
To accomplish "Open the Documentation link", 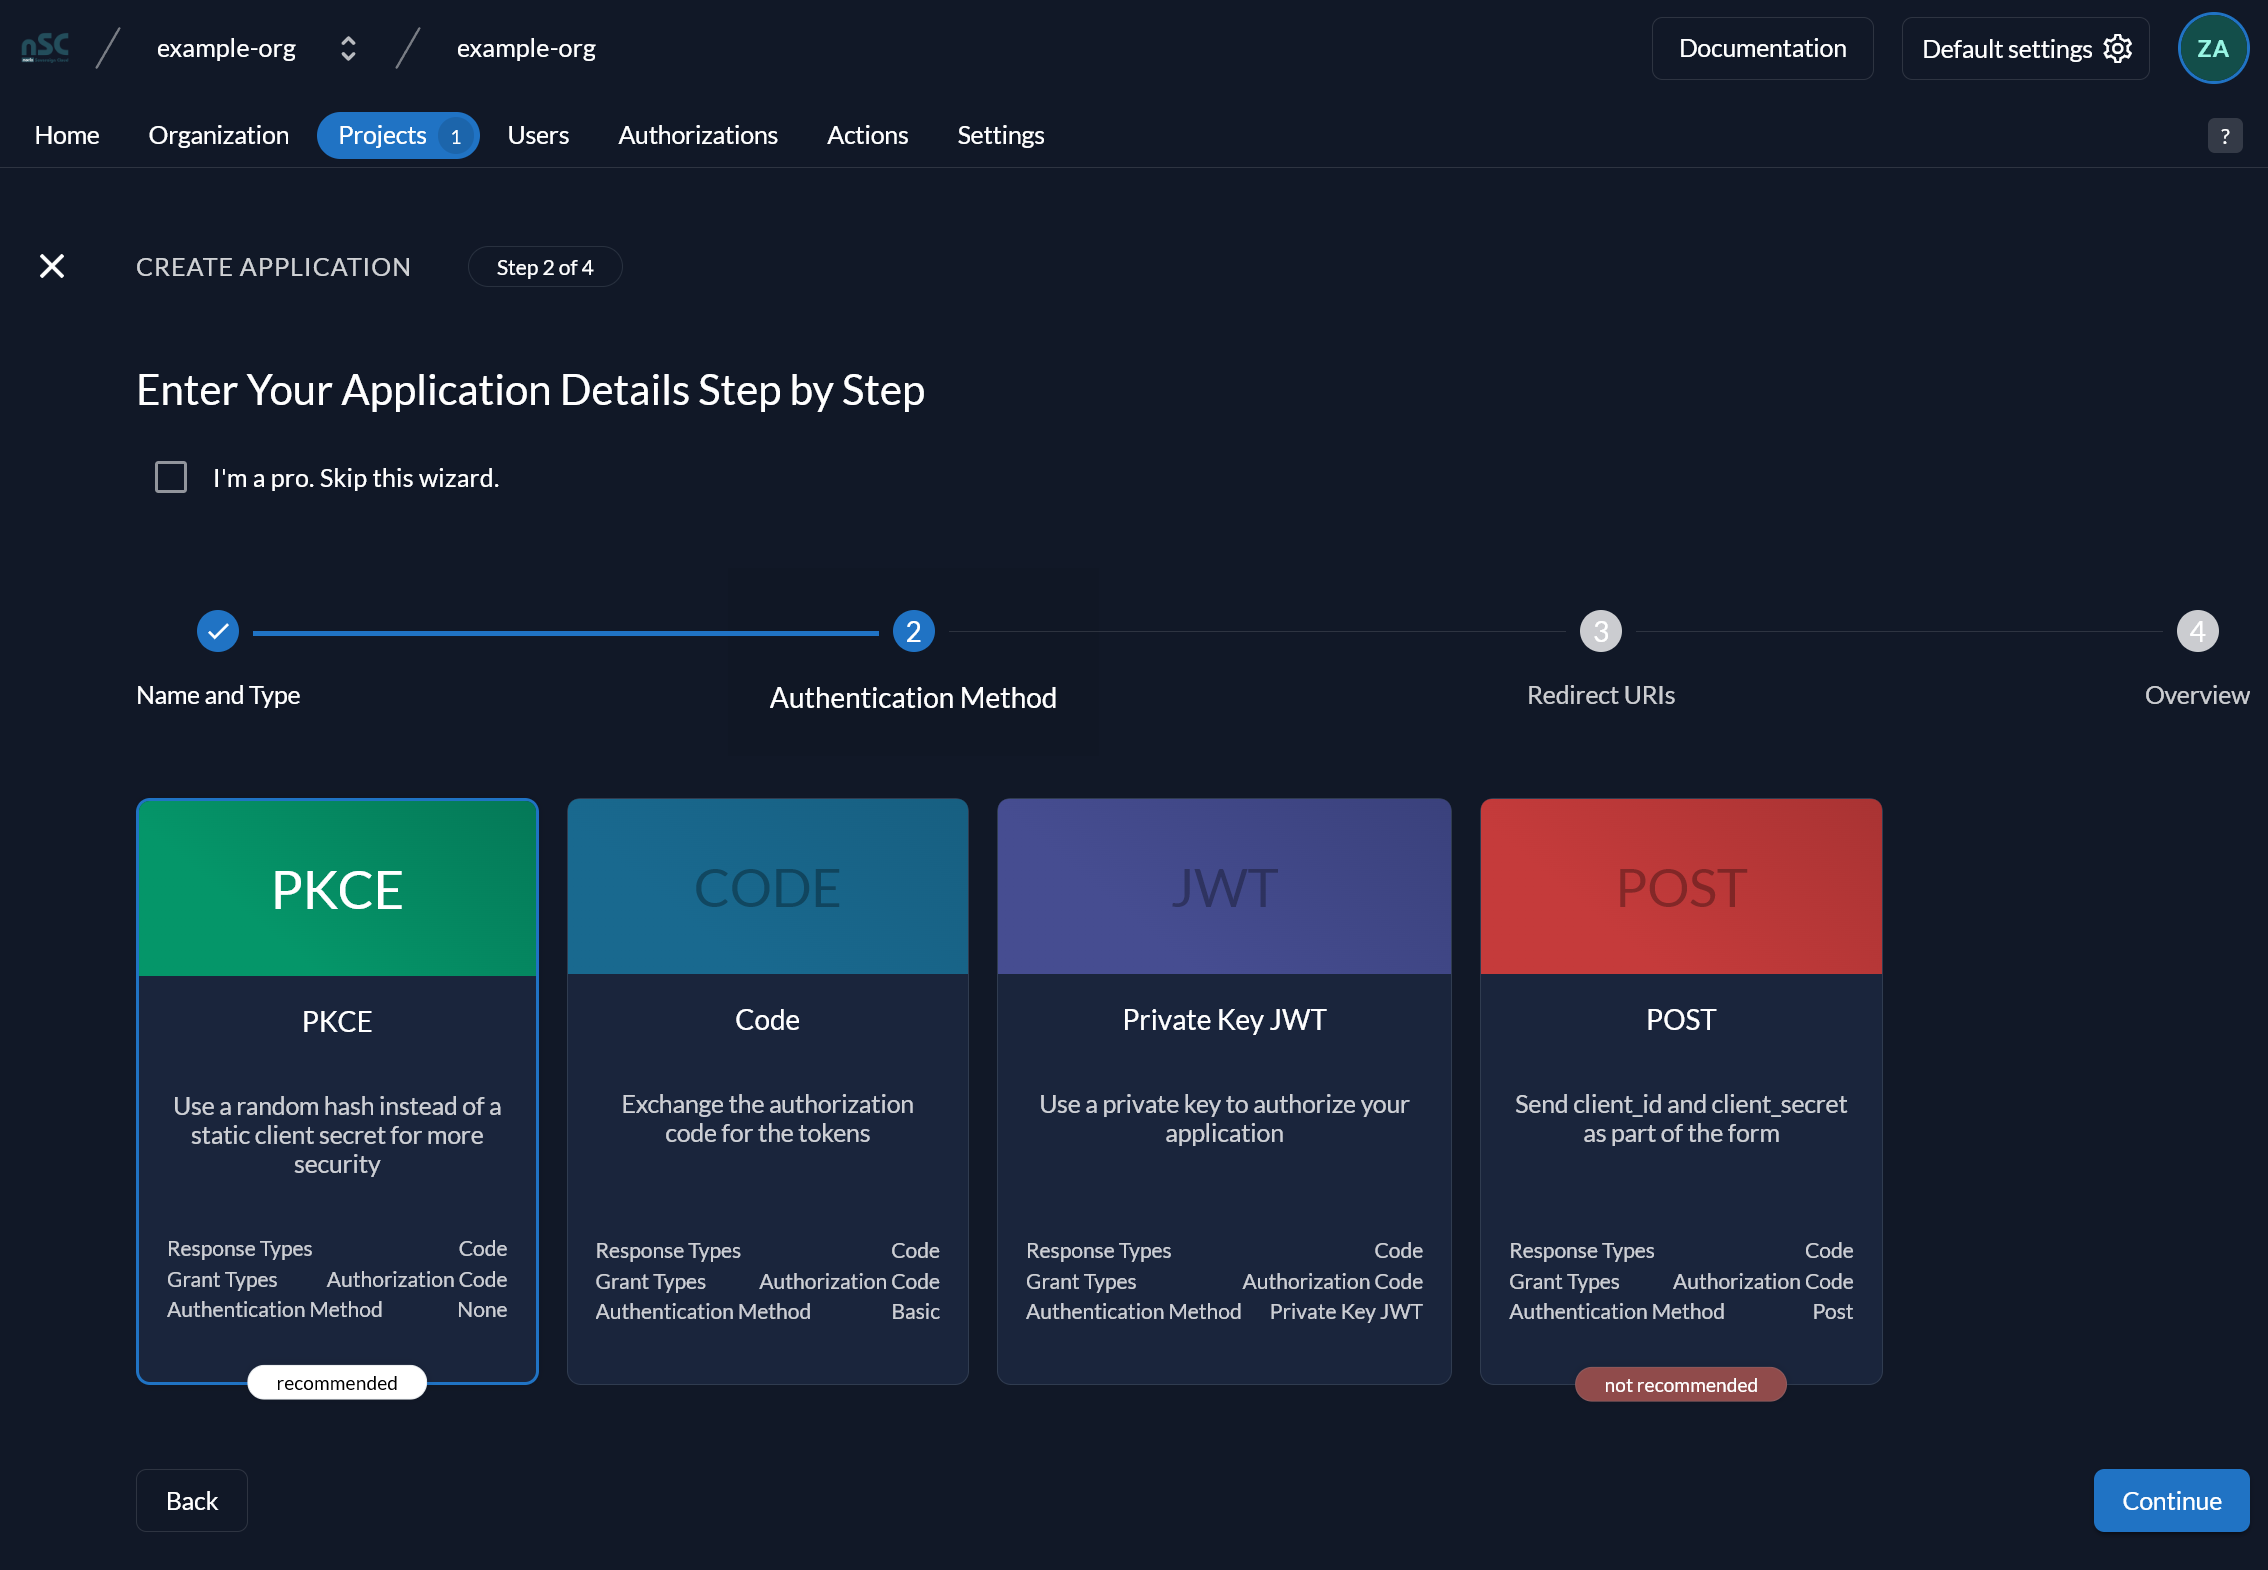I will click(1762, 48).
